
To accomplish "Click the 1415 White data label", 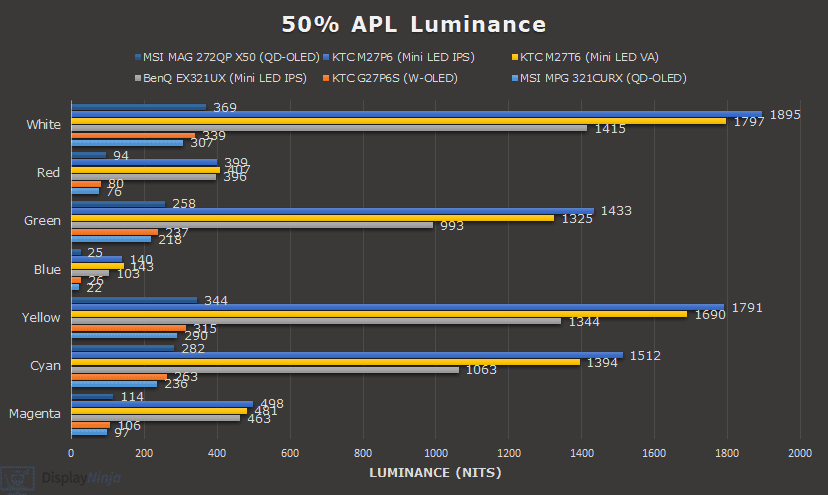I will (x=610, y=129).
